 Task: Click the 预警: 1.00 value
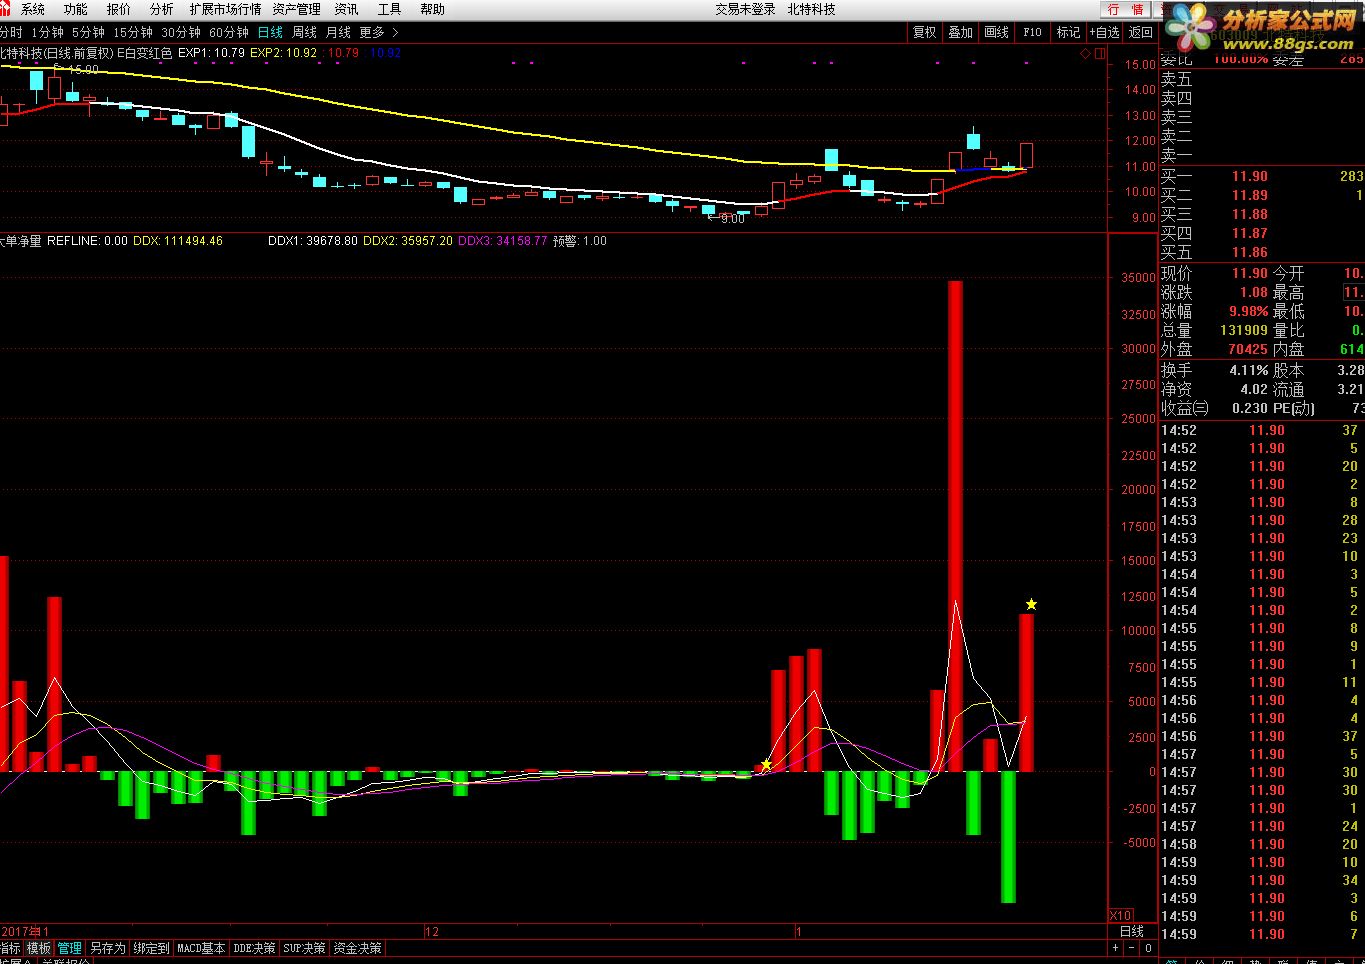click(x=580, y=241)
